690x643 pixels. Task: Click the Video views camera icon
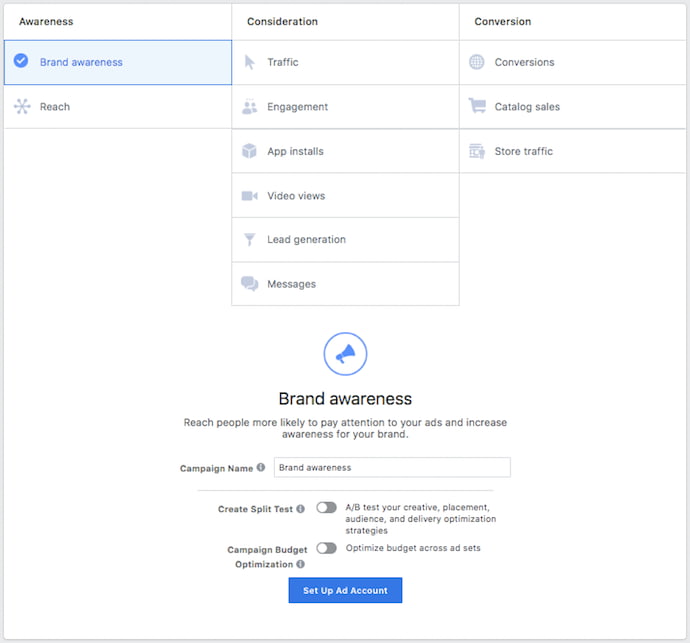coord(250,196)
